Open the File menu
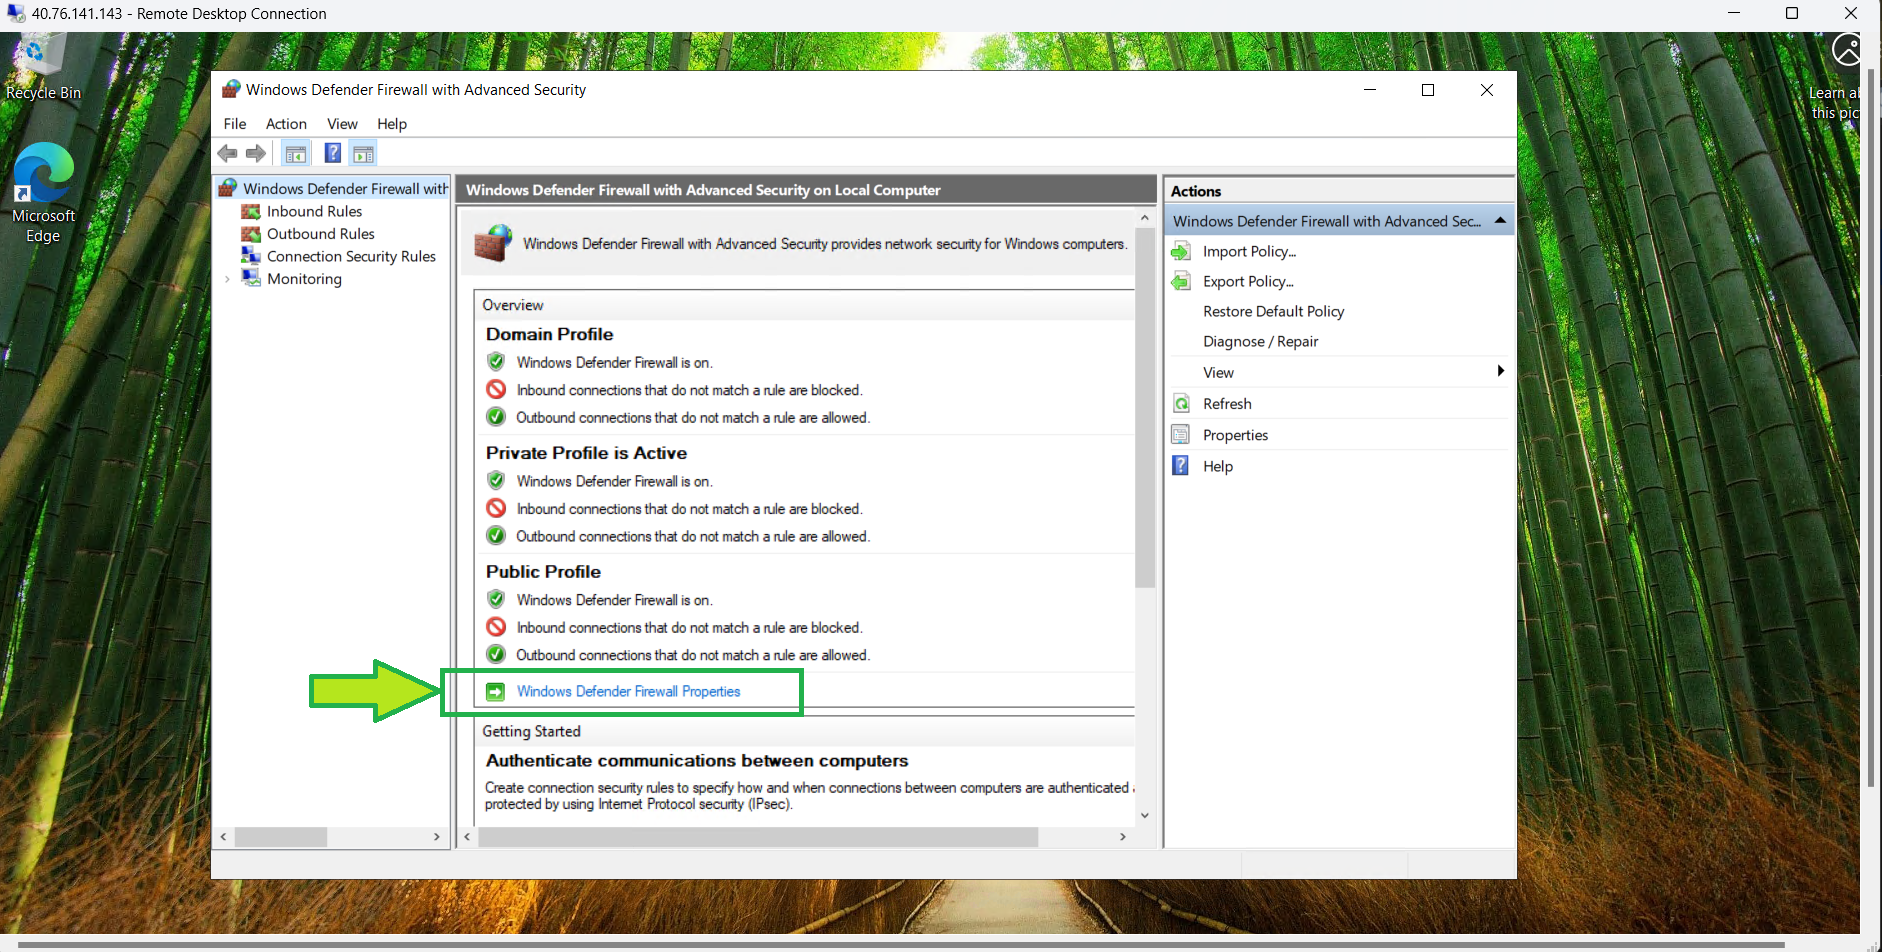This screenshot has height=952, width=1882. pos(235,124)
